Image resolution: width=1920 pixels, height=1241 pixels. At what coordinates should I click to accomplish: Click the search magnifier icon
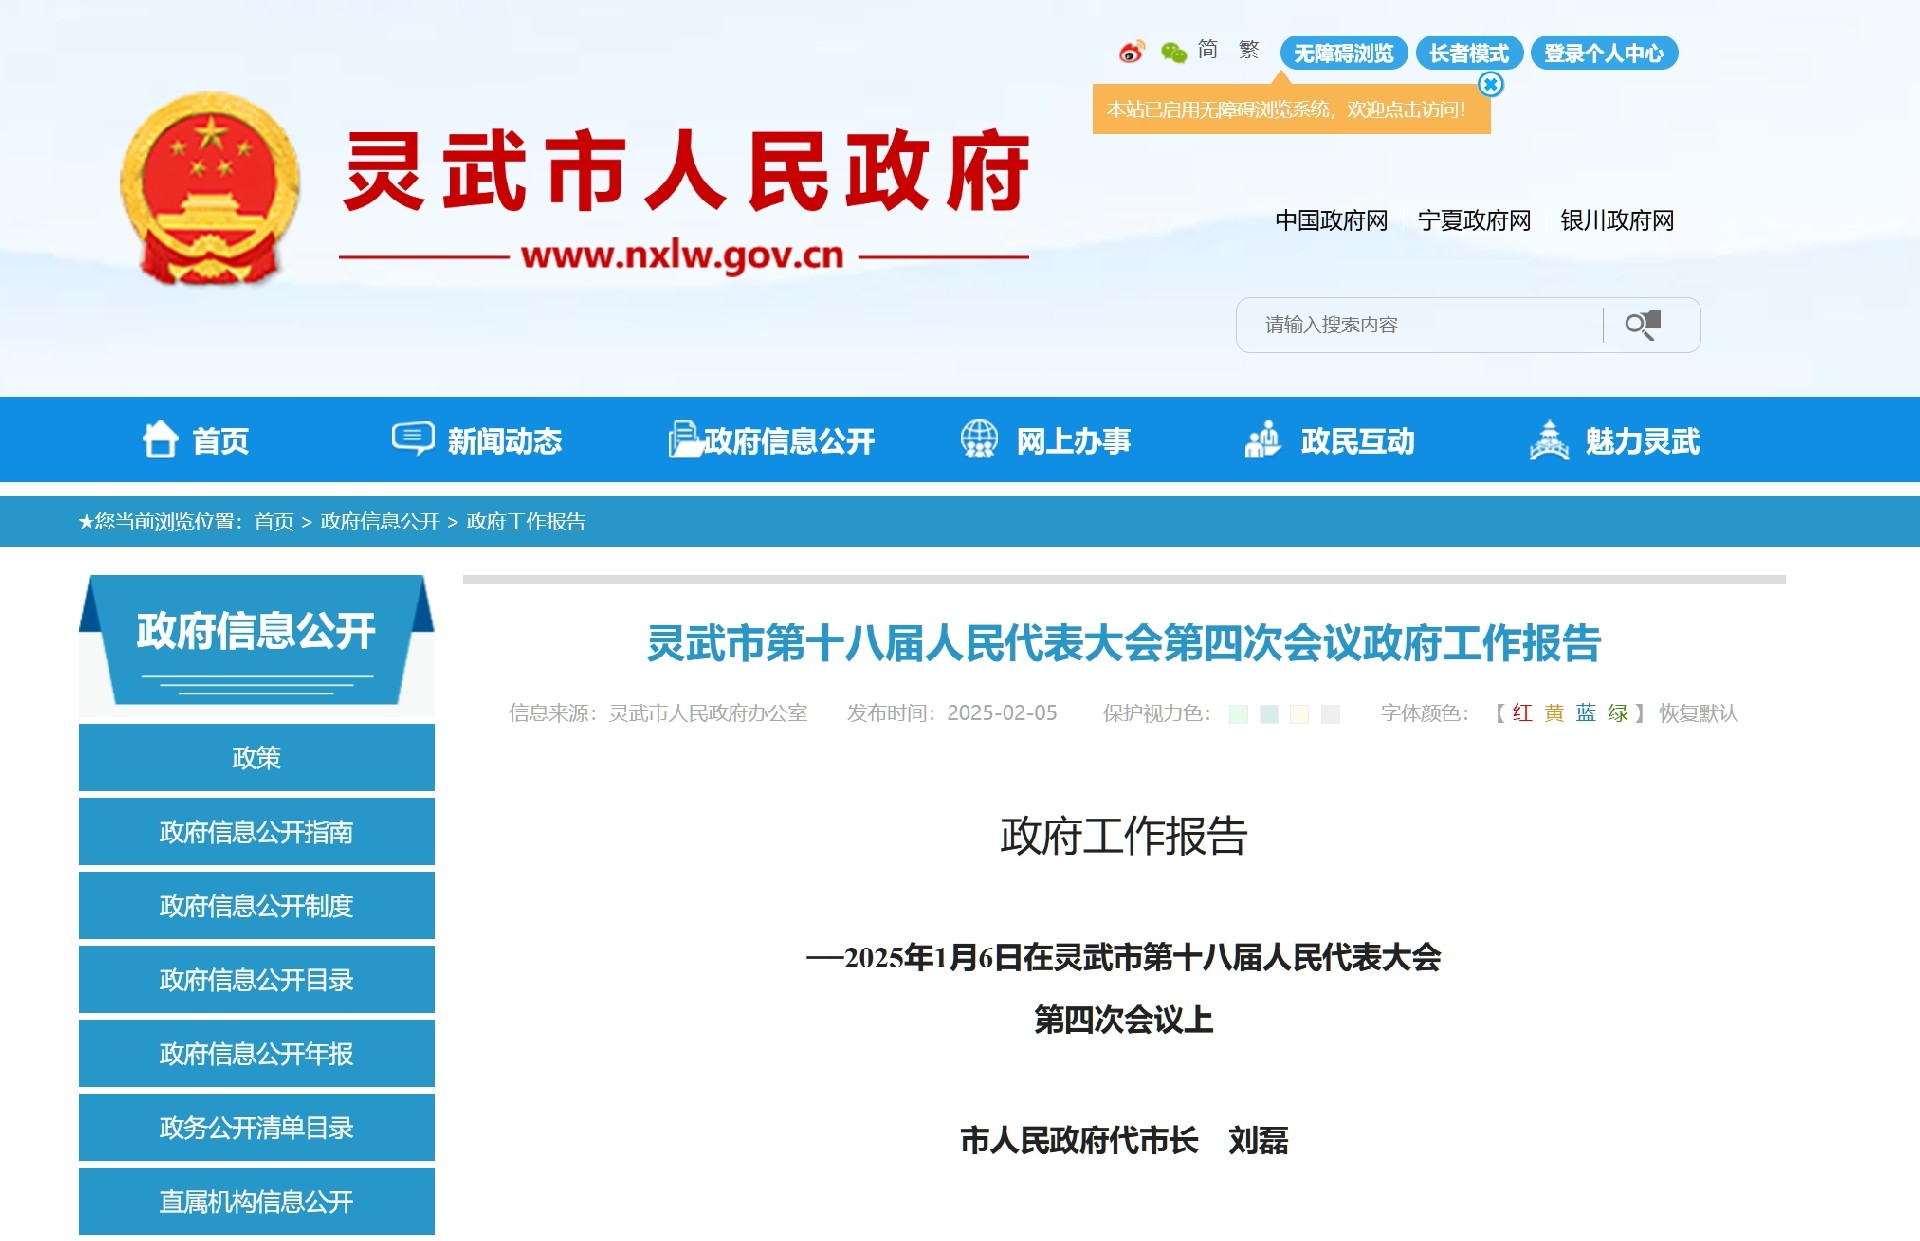coord(1642,325)
